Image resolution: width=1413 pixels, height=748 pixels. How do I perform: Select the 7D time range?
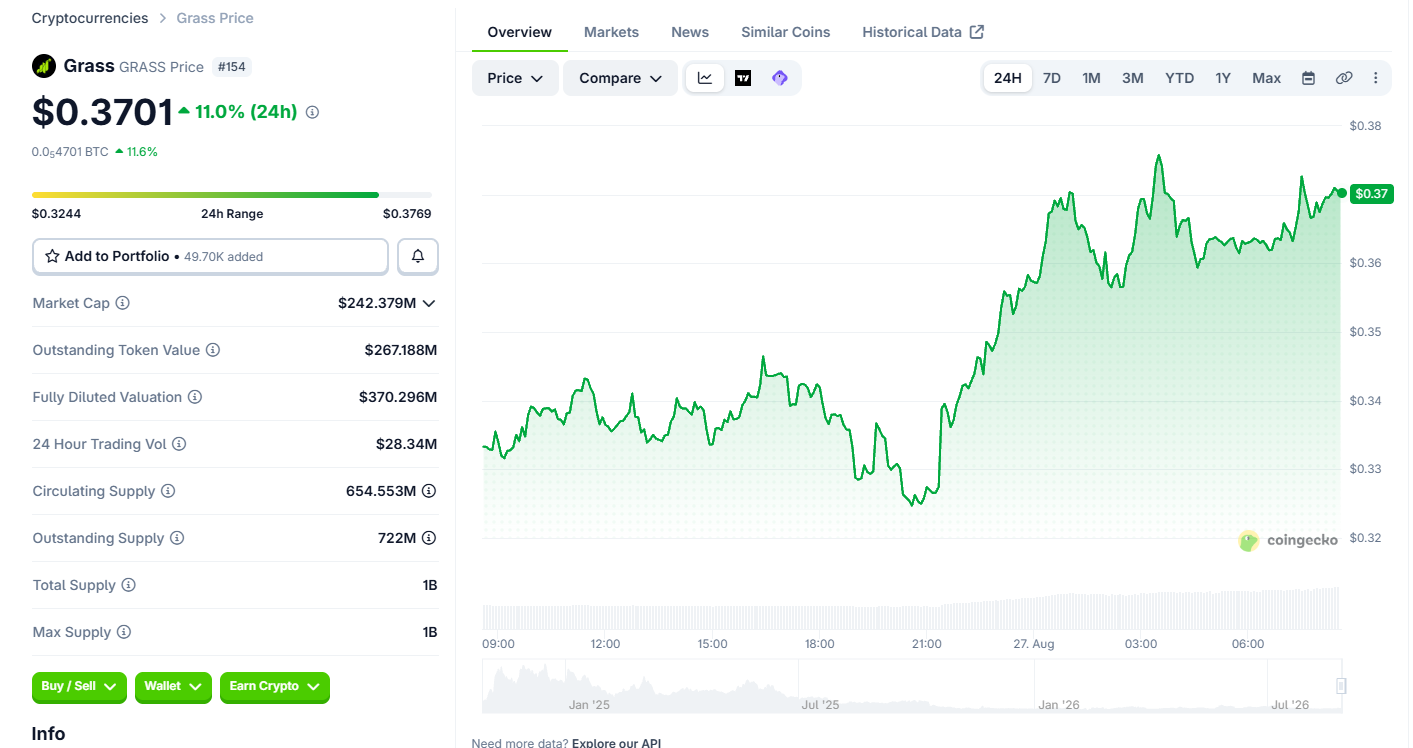[x=1052, y=78]
